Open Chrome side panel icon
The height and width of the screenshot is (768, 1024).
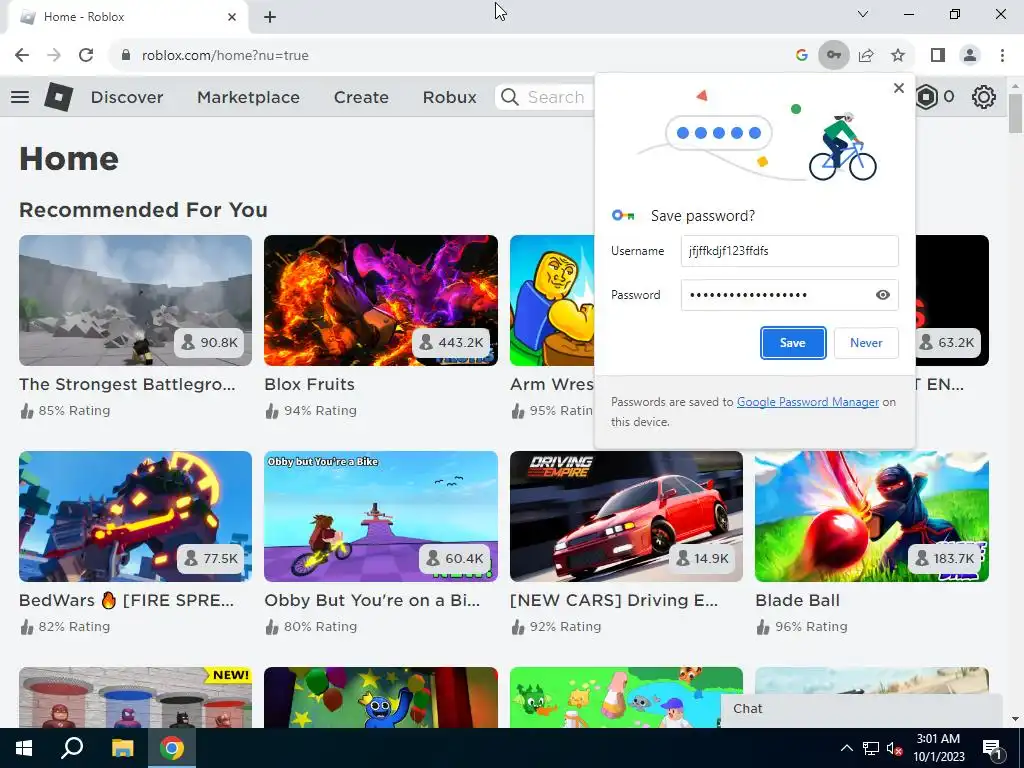click(938, 56)
